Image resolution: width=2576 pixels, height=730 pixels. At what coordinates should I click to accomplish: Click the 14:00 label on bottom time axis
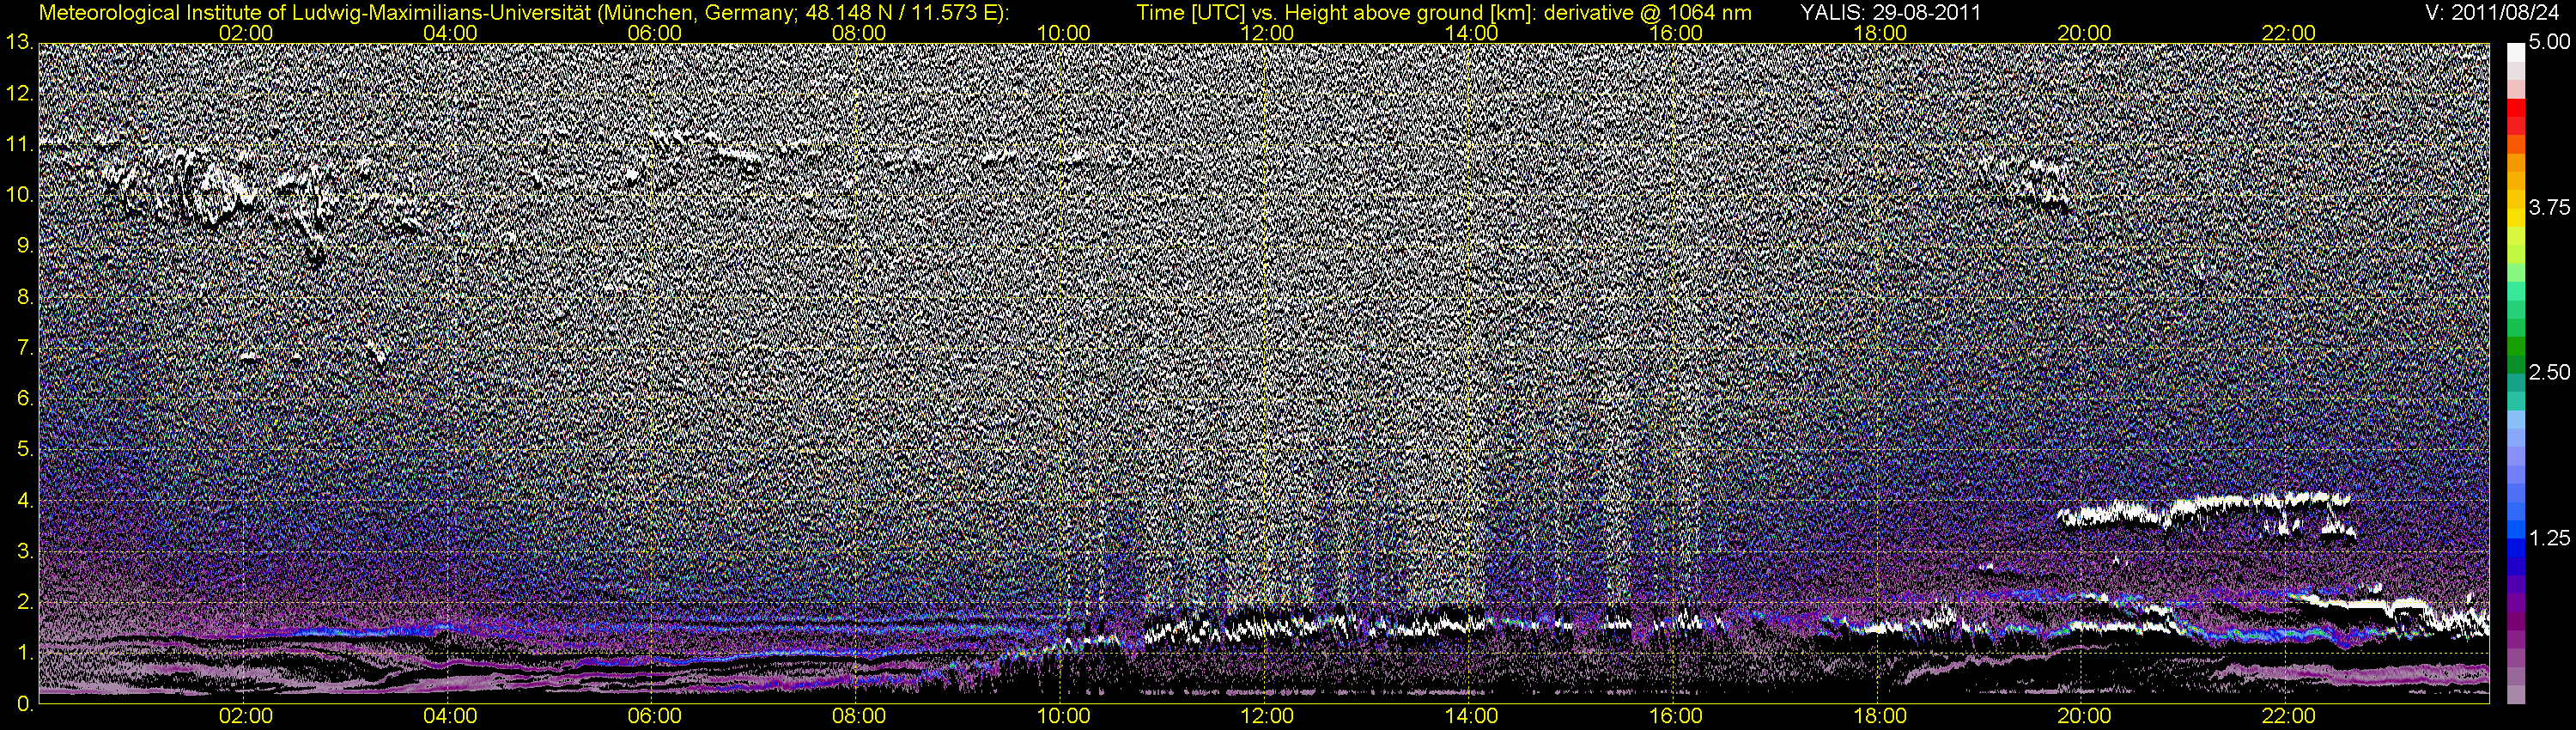1471,716
